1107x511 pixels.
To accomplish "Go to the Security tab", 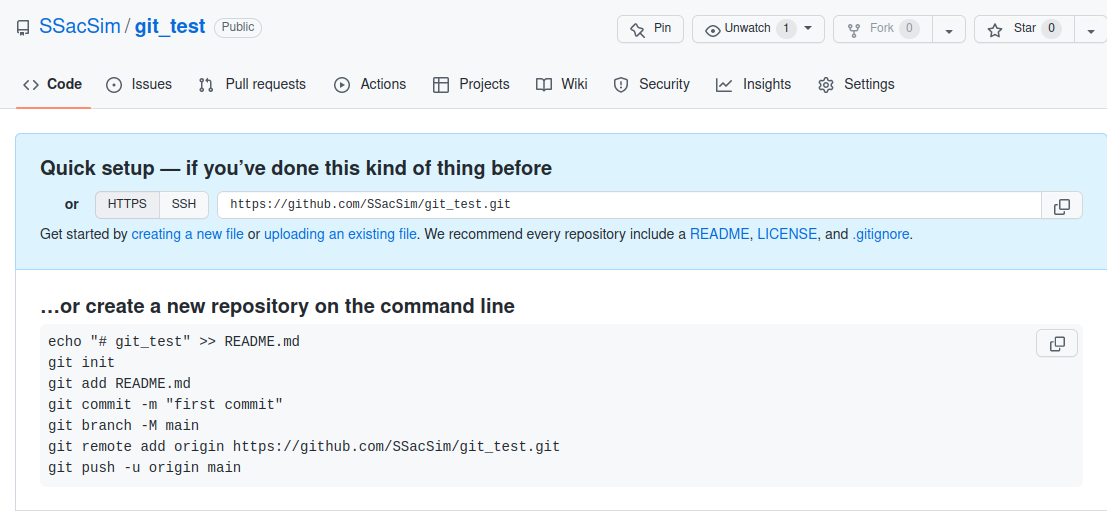I will click(651, 85).
